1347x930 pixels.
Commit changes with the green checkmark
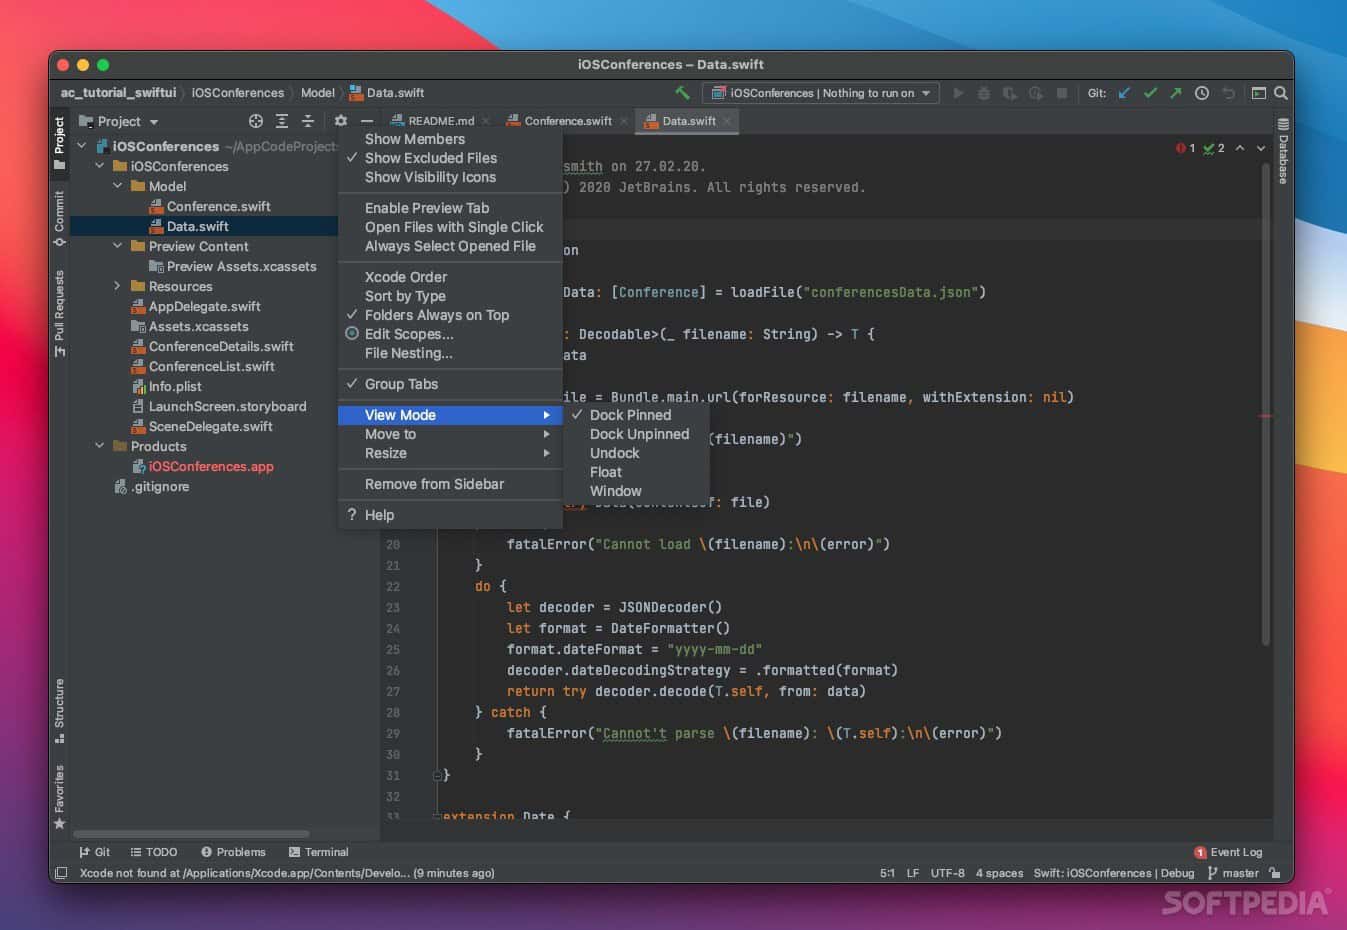point(1150,93)
